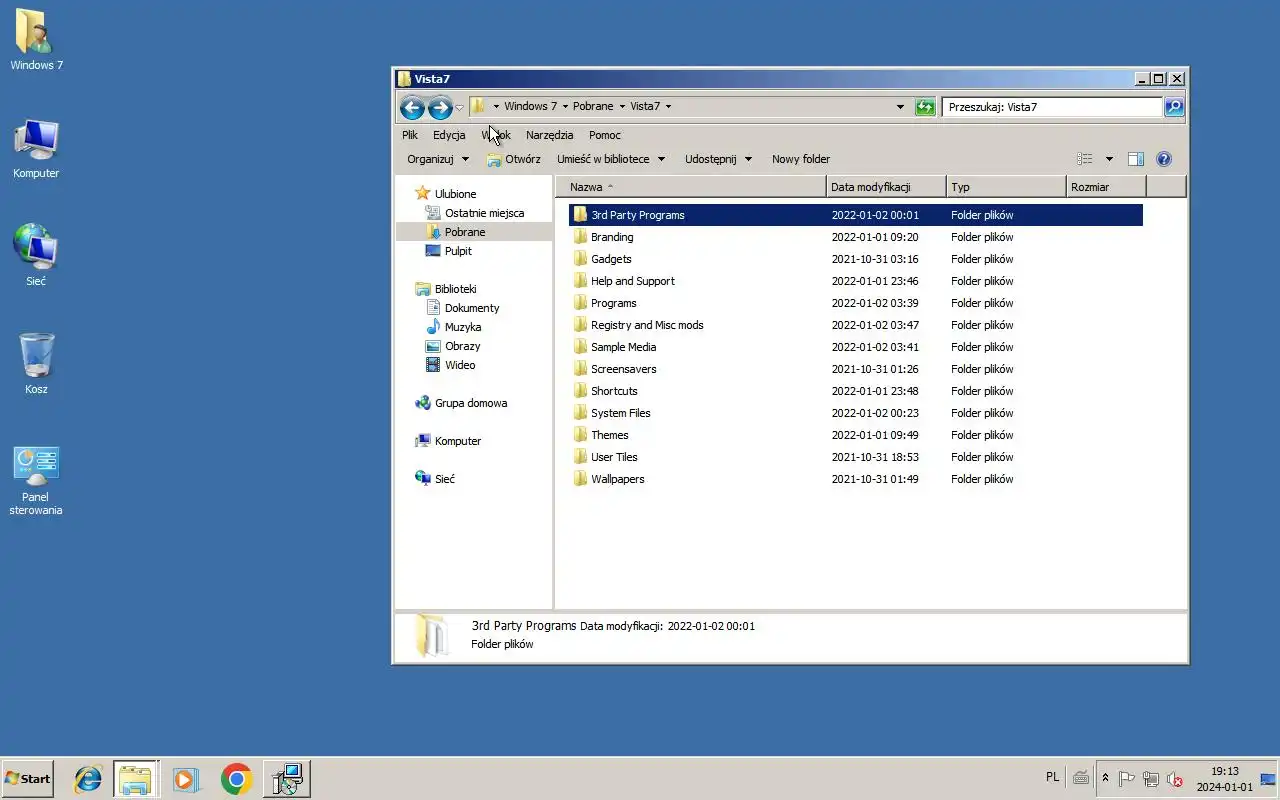Toggle the preview pane icon

[1136, 159]
